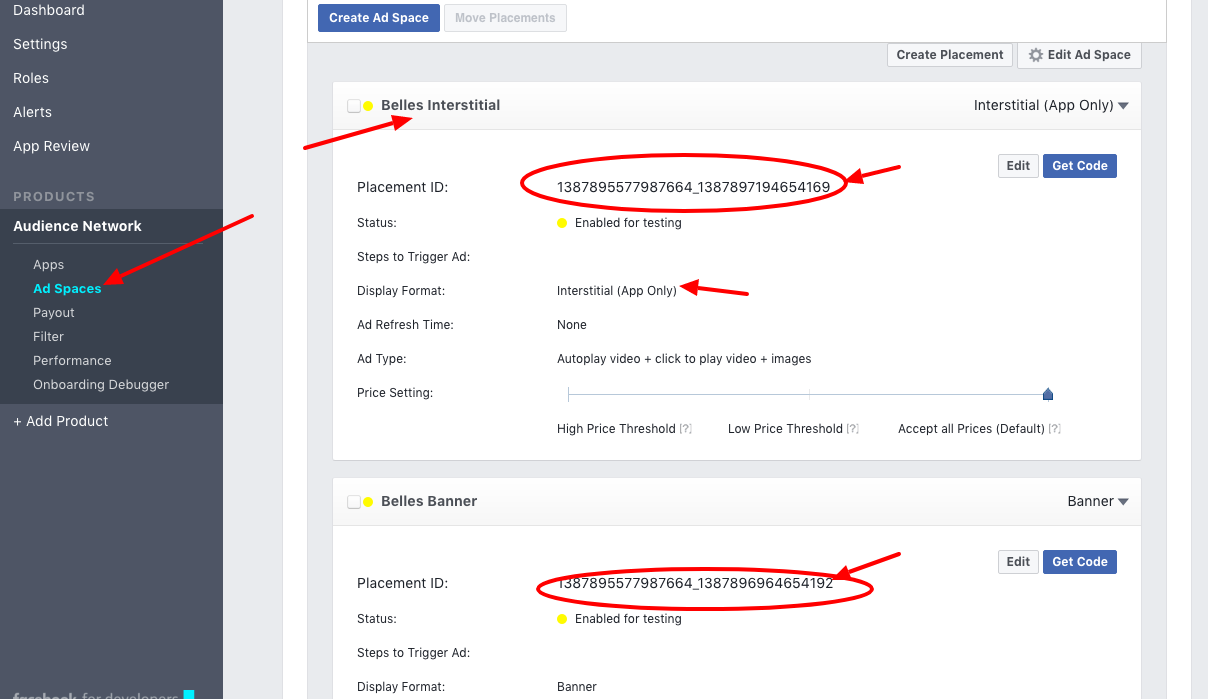This screenshot has height=699, width=1208.
Task: Open Onboarding Debugger
Action: tap(101, 385)
